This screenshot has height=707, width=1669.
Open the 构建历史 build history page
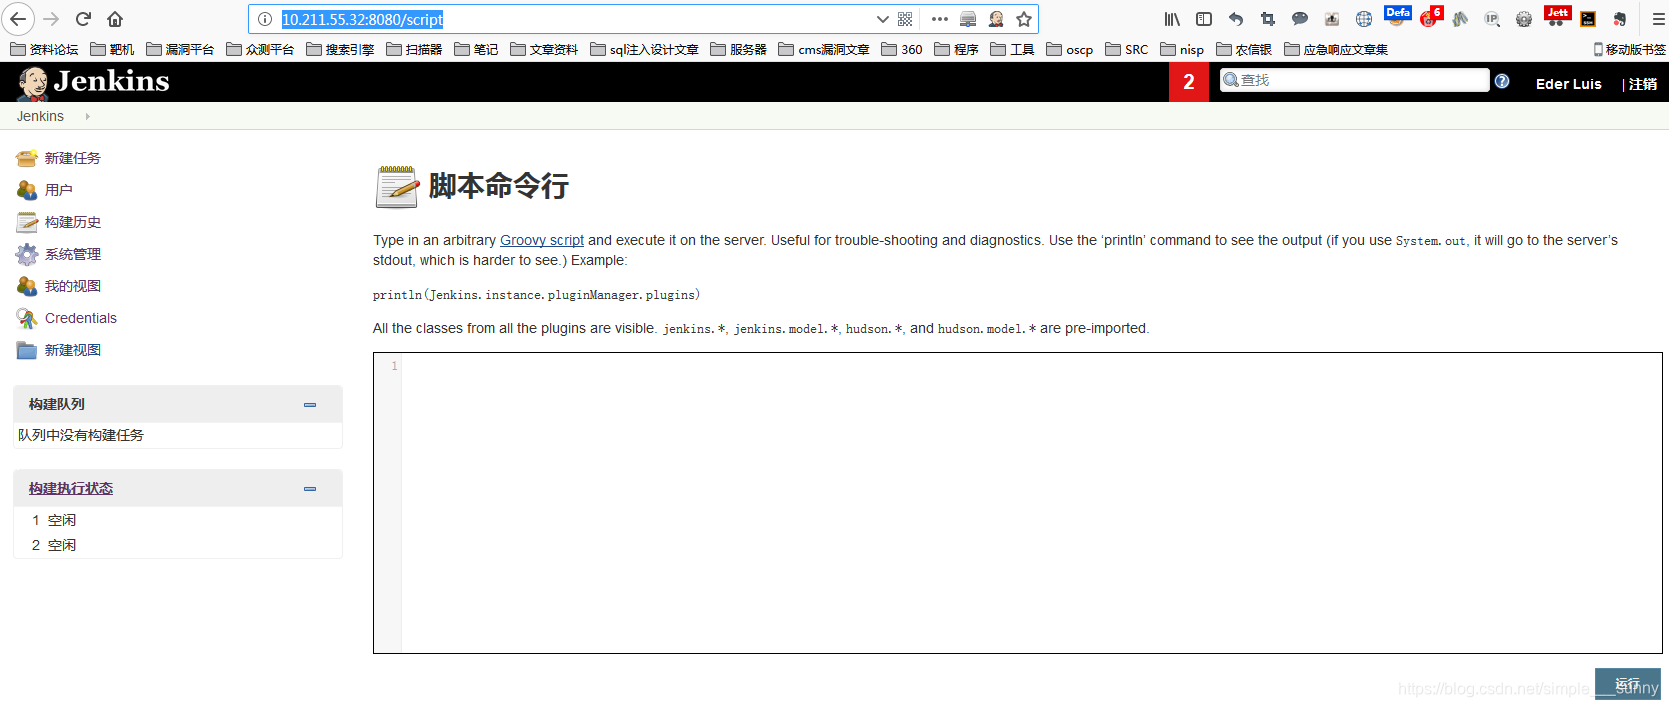pos(73,222)
